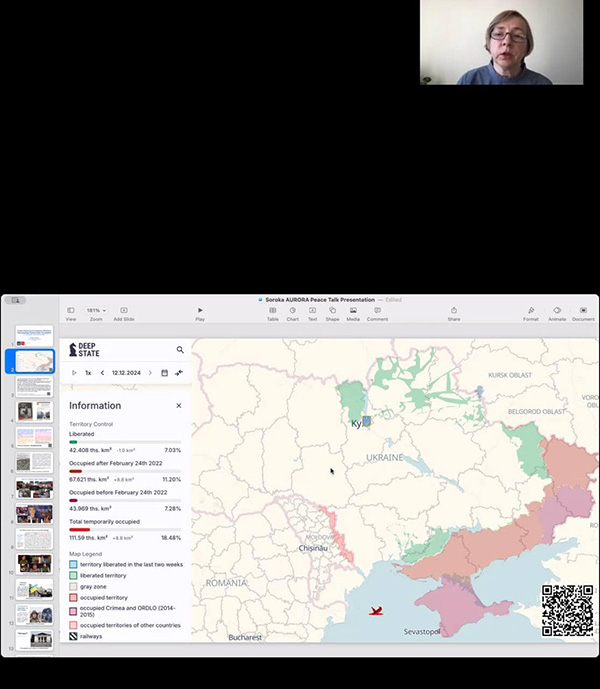Select slide 7 thumbnail
Screen dimensions: 600x689
[34, 488]
